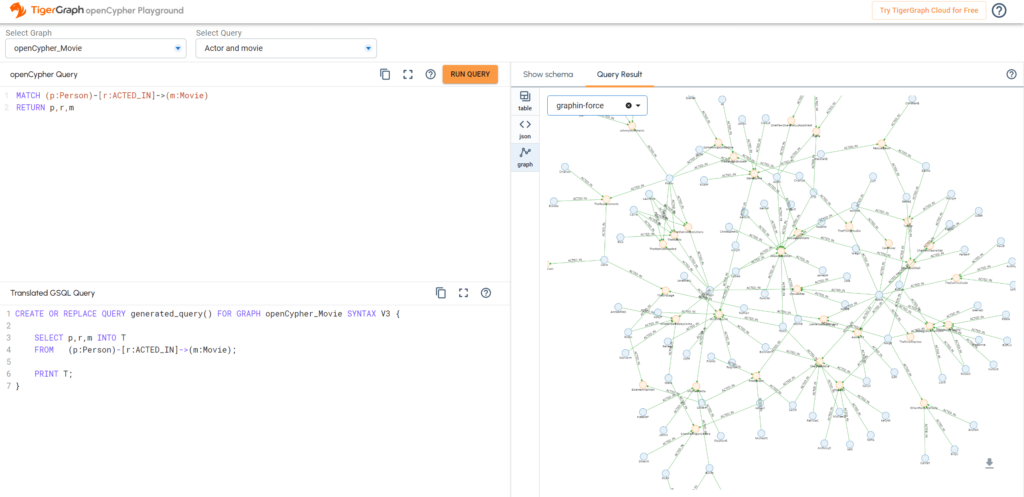The width and height of the screenshot is (1024, 497).
Task: Click the openCypher Playground header text
Action: [135, 11]
